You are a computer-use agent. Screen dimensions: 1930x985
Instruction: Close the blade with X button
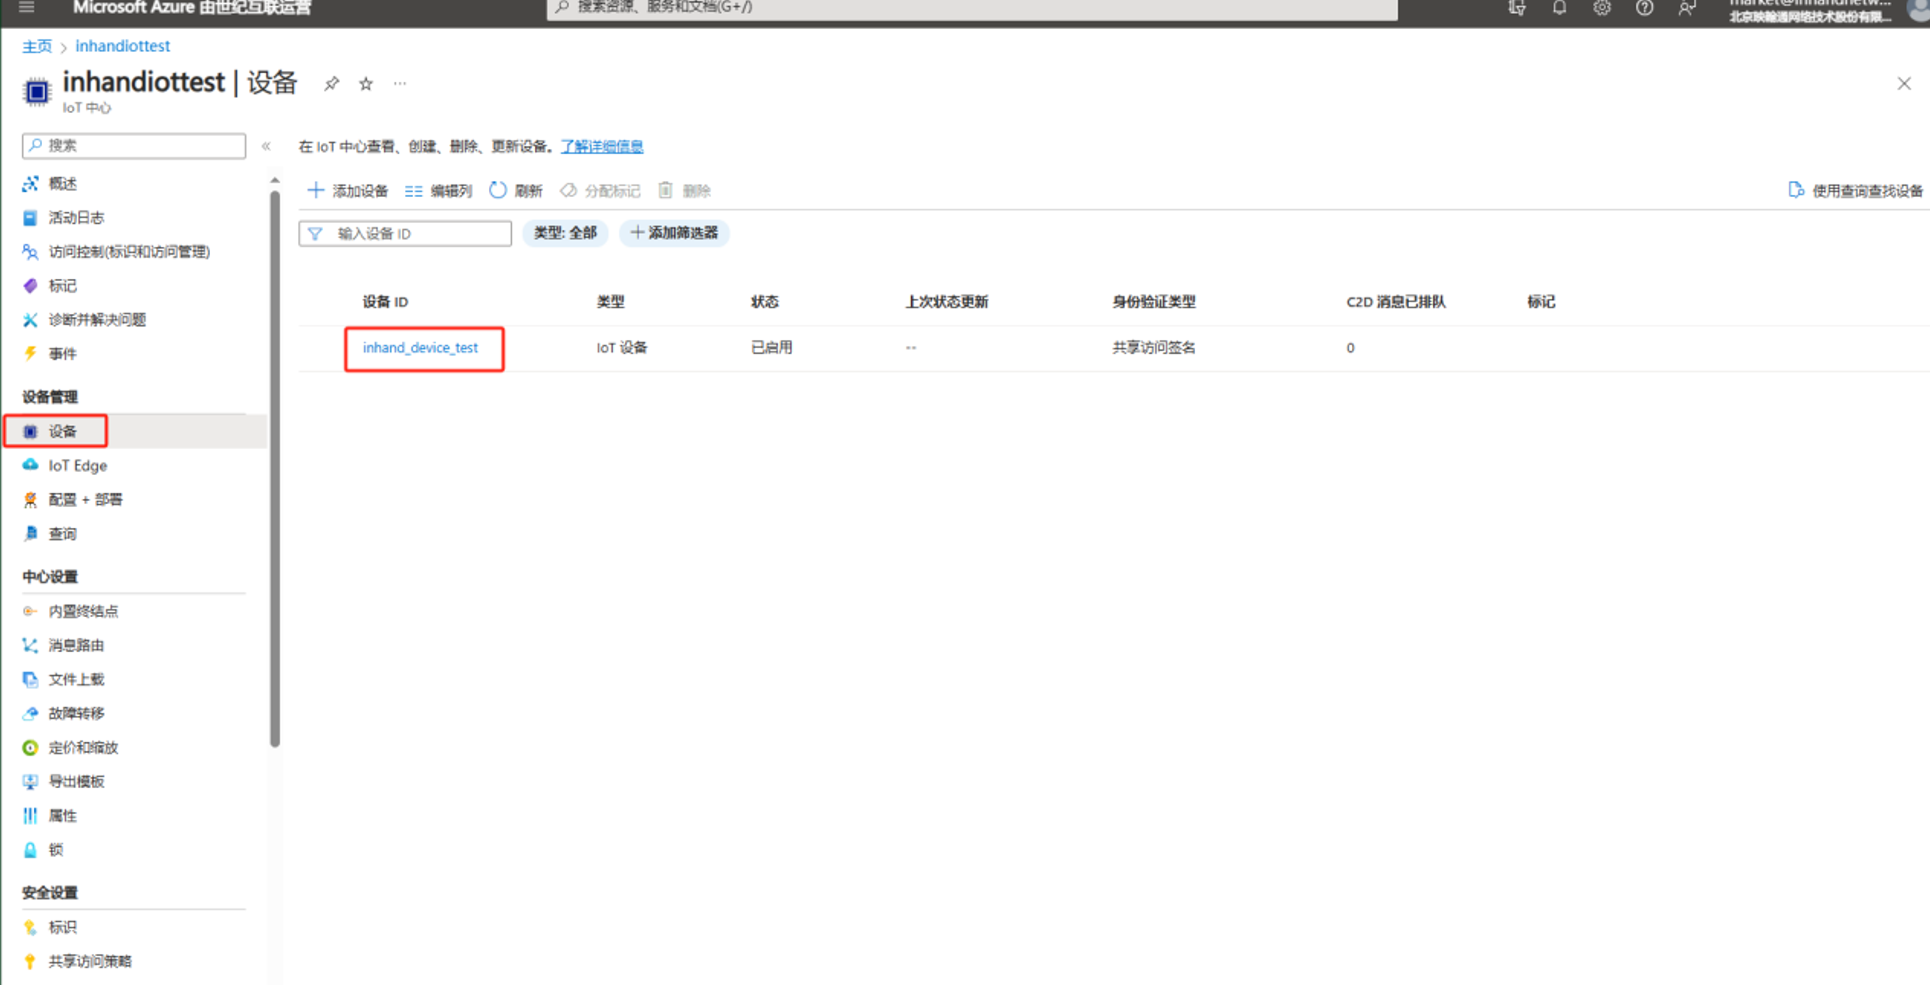(x=1904, y=84)
